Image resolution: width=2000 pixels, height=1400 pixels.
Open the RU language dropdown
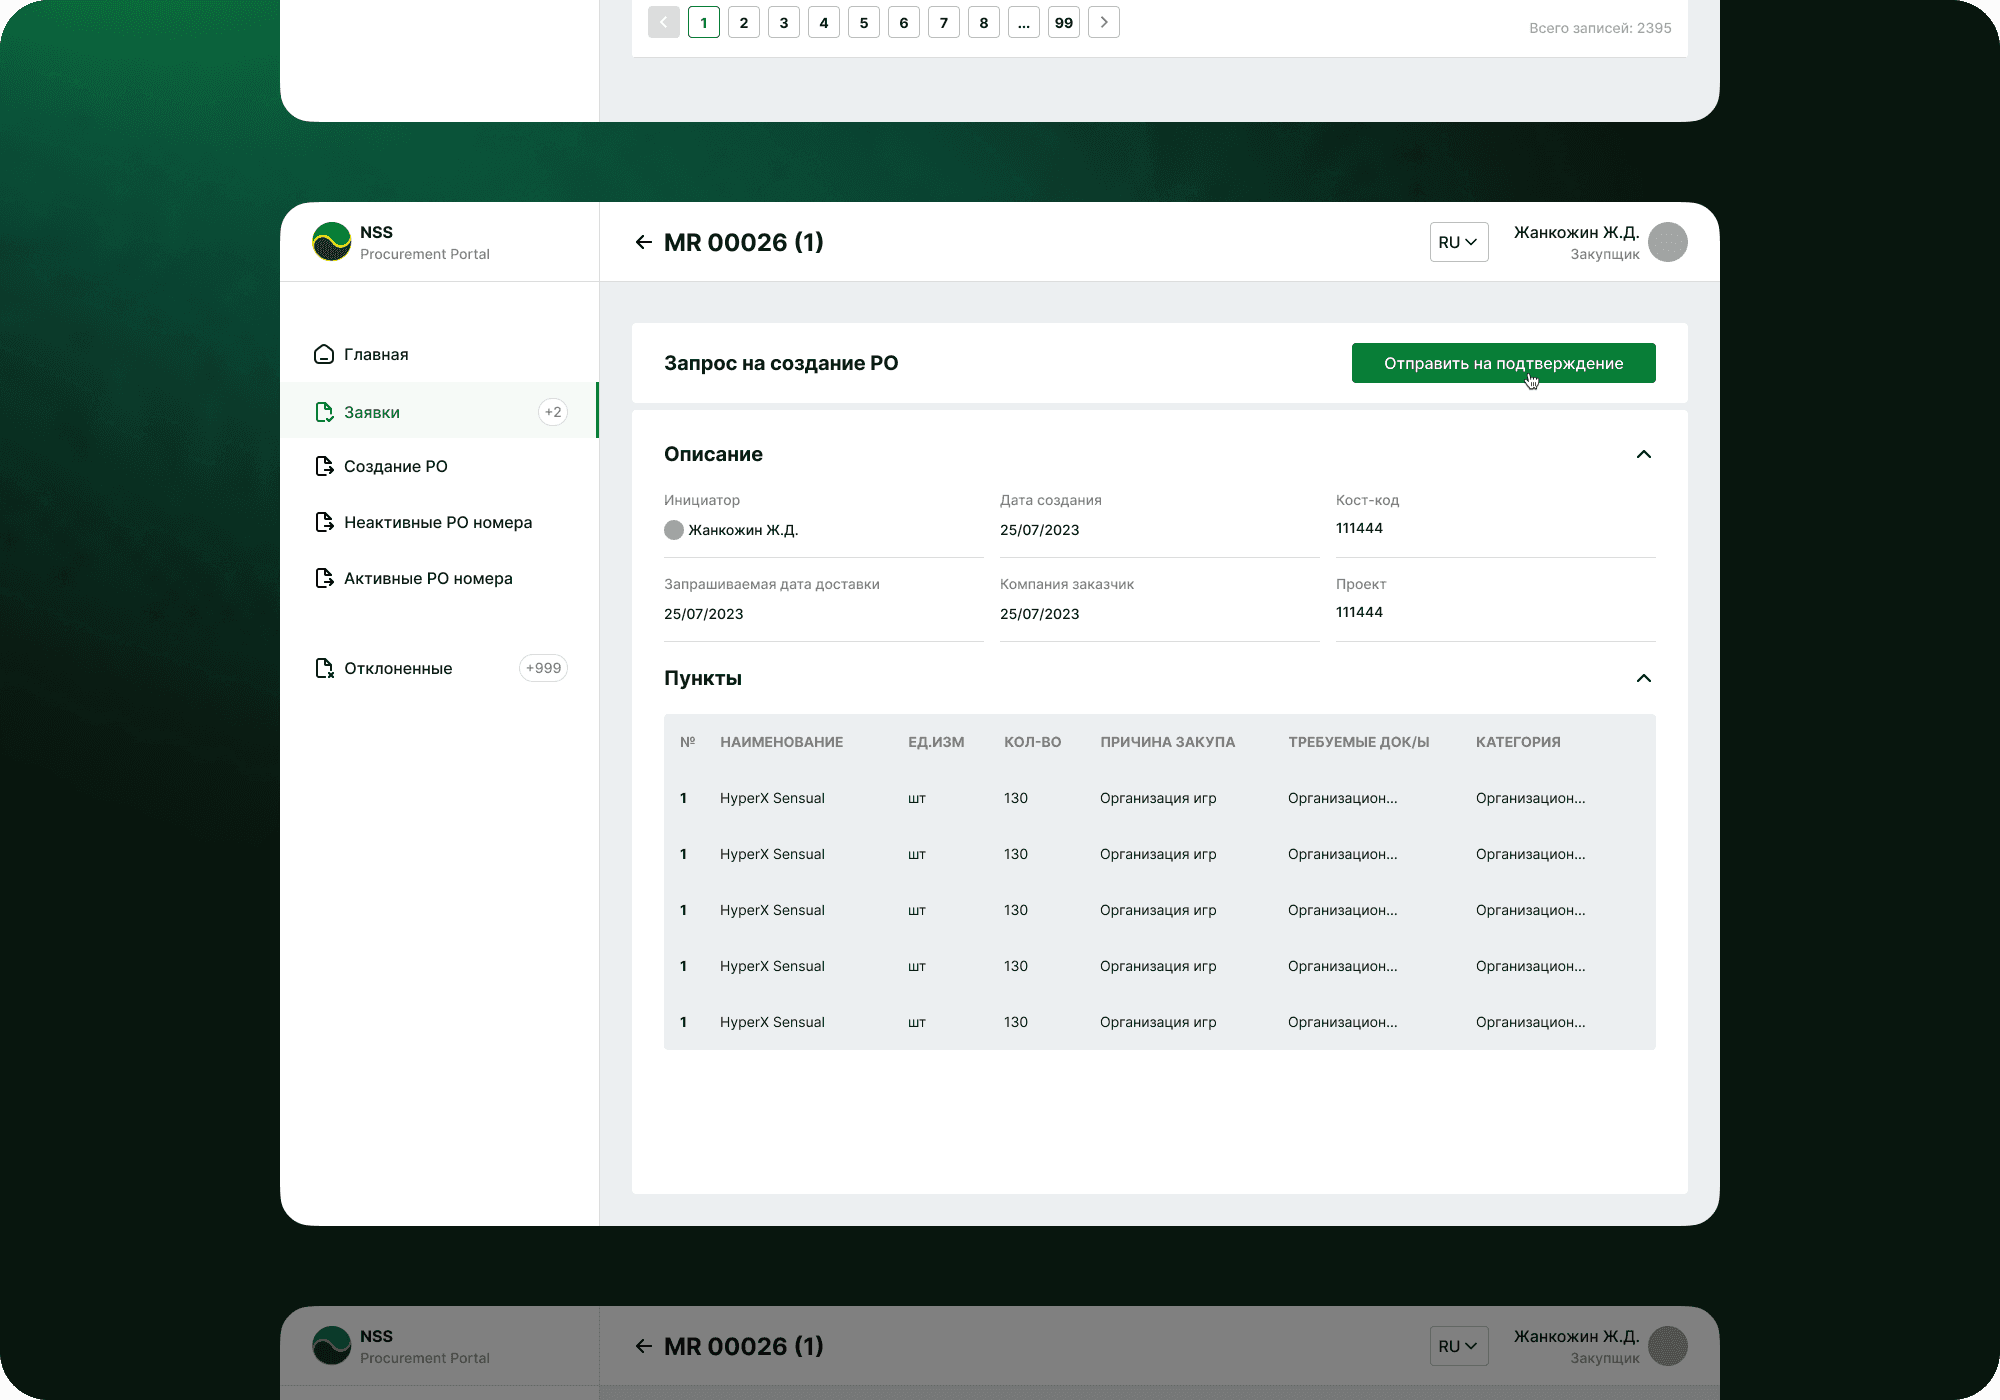pyautogui.click(x=1458, y=242)
